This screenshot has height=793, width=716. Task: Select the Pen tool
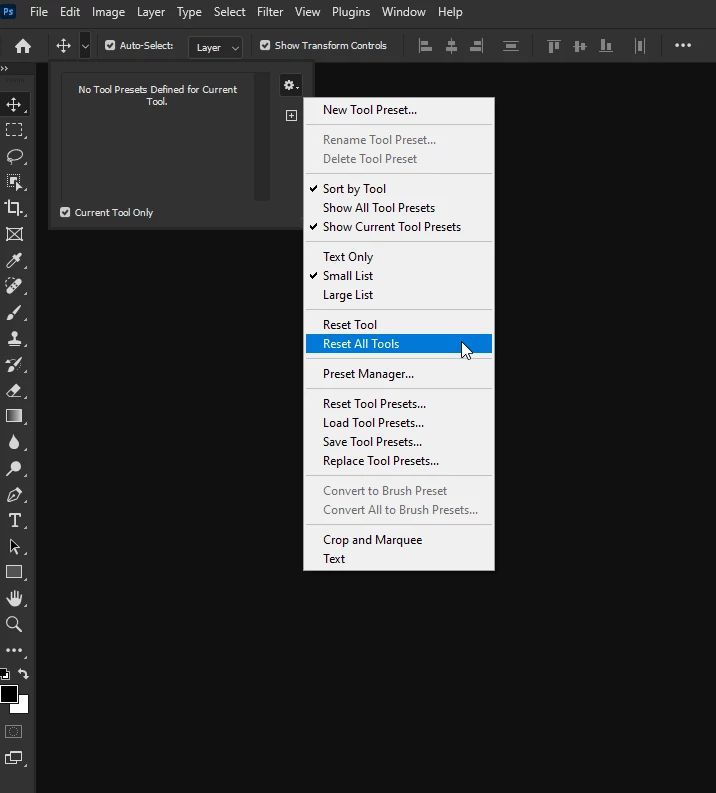tap(14, 495)
